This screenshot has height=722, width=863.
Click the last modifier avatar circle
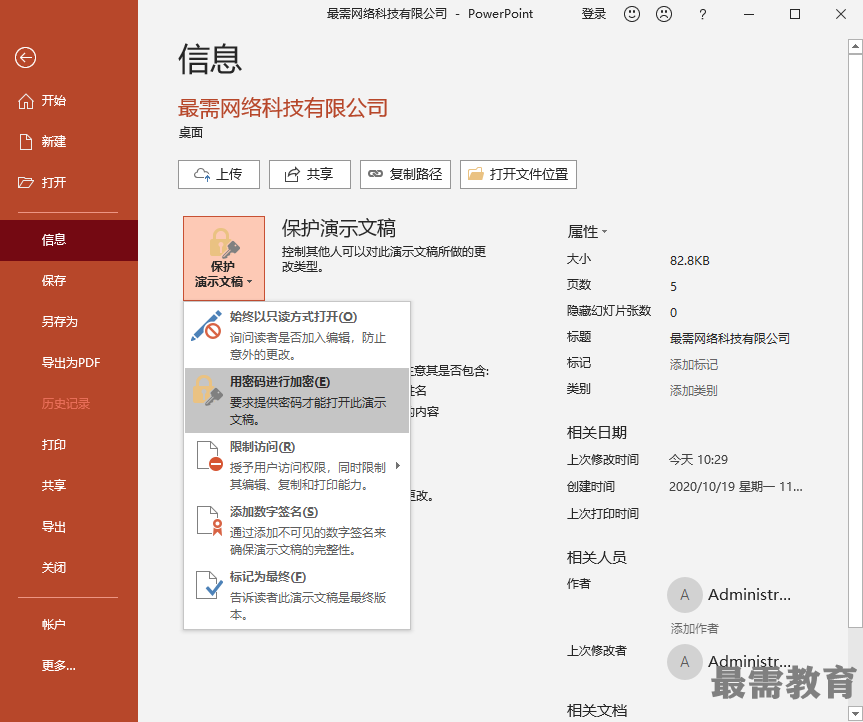[685, 662]
